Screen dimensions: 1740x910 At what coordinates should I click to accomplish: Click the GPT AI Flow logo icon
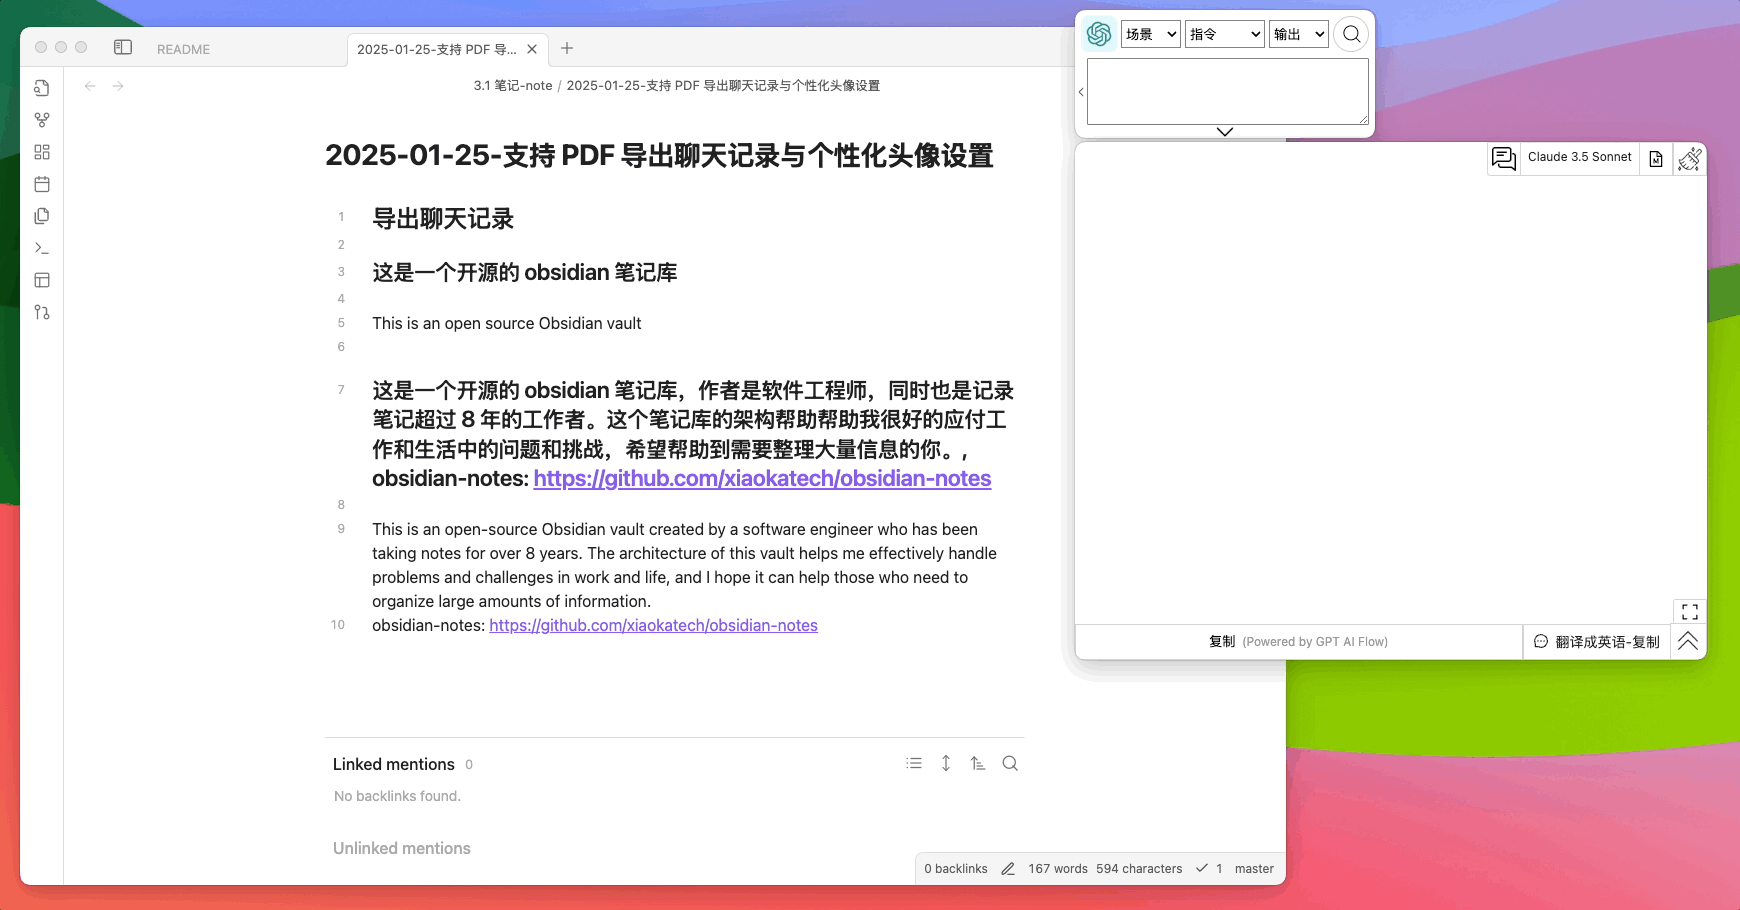click(x=1099, y=34)
